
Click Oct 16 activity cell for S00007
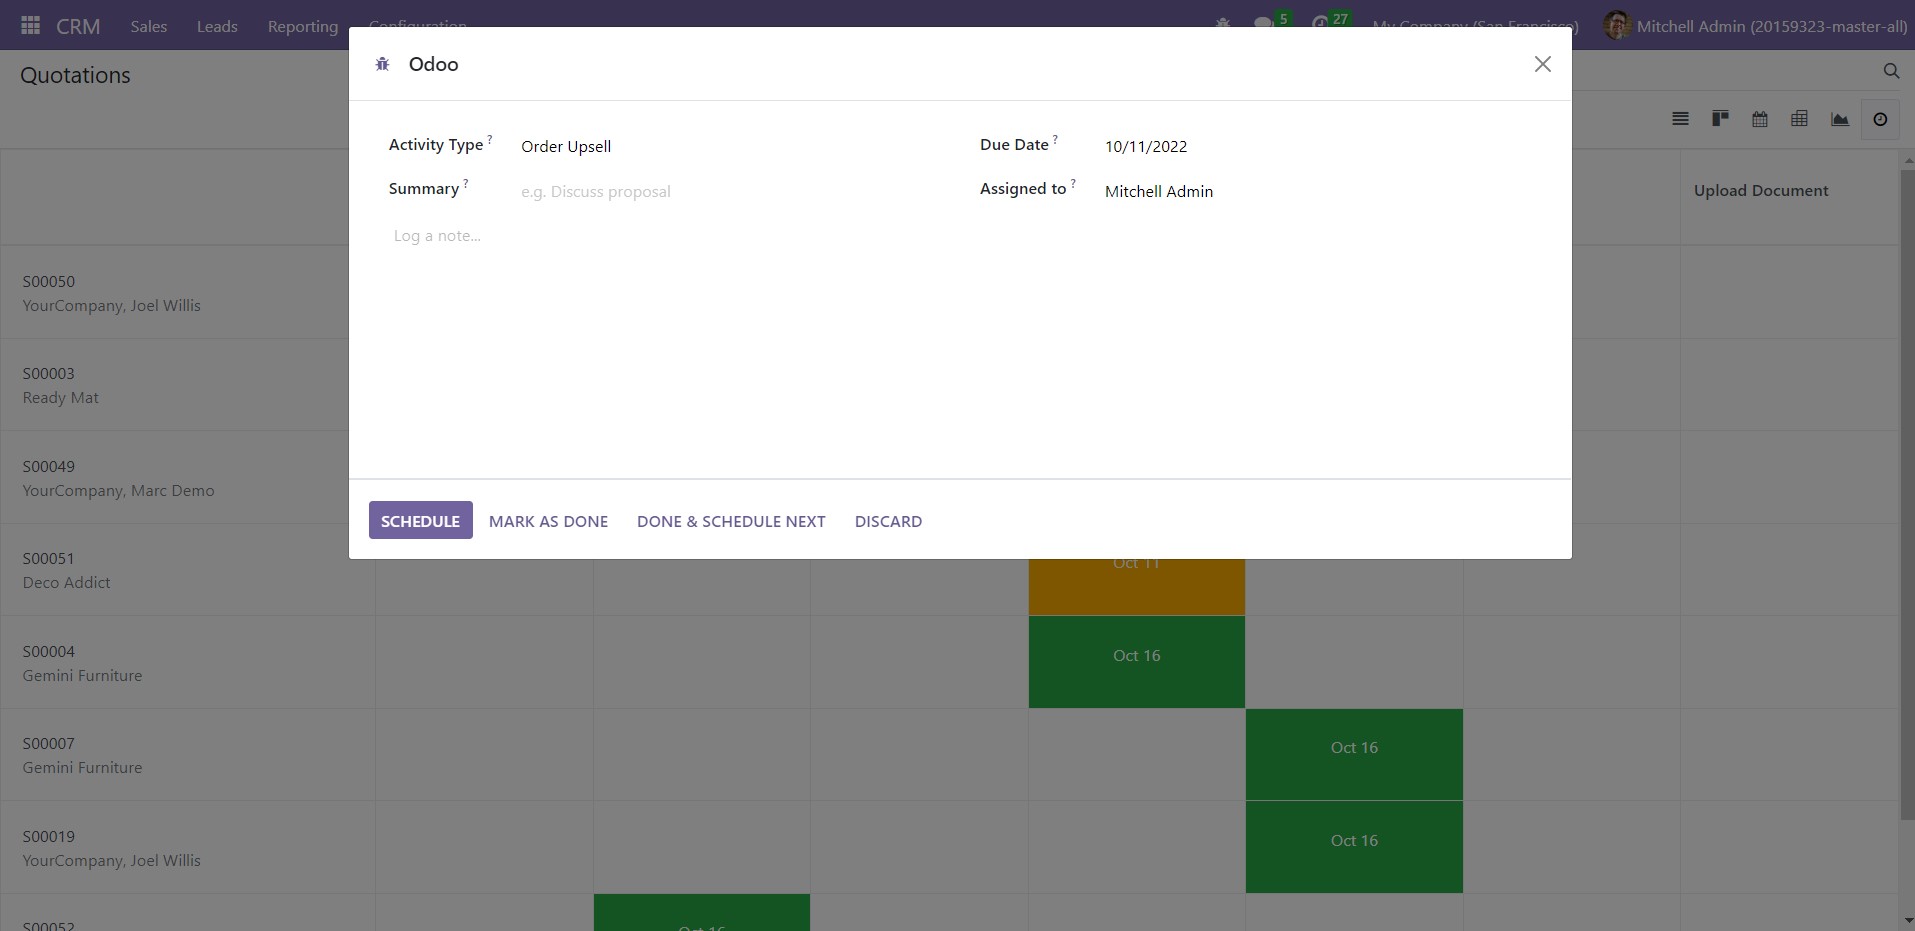[1354, 755]
